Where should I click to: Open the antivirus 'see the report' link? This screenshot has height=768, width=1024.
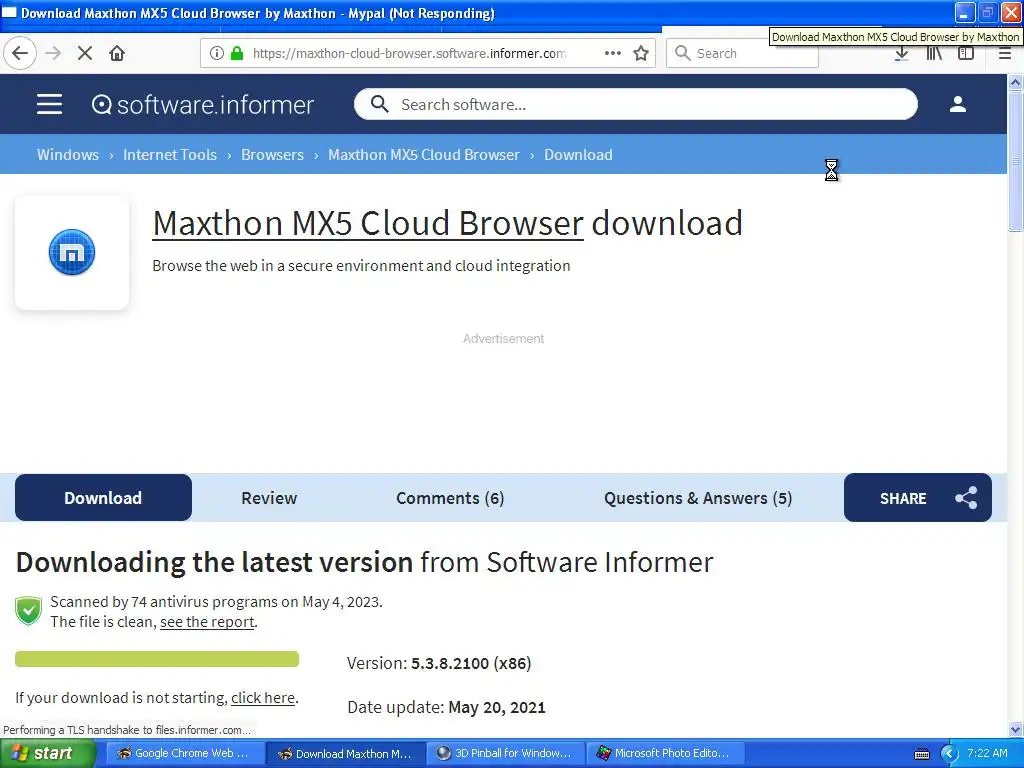click(207, 622)
